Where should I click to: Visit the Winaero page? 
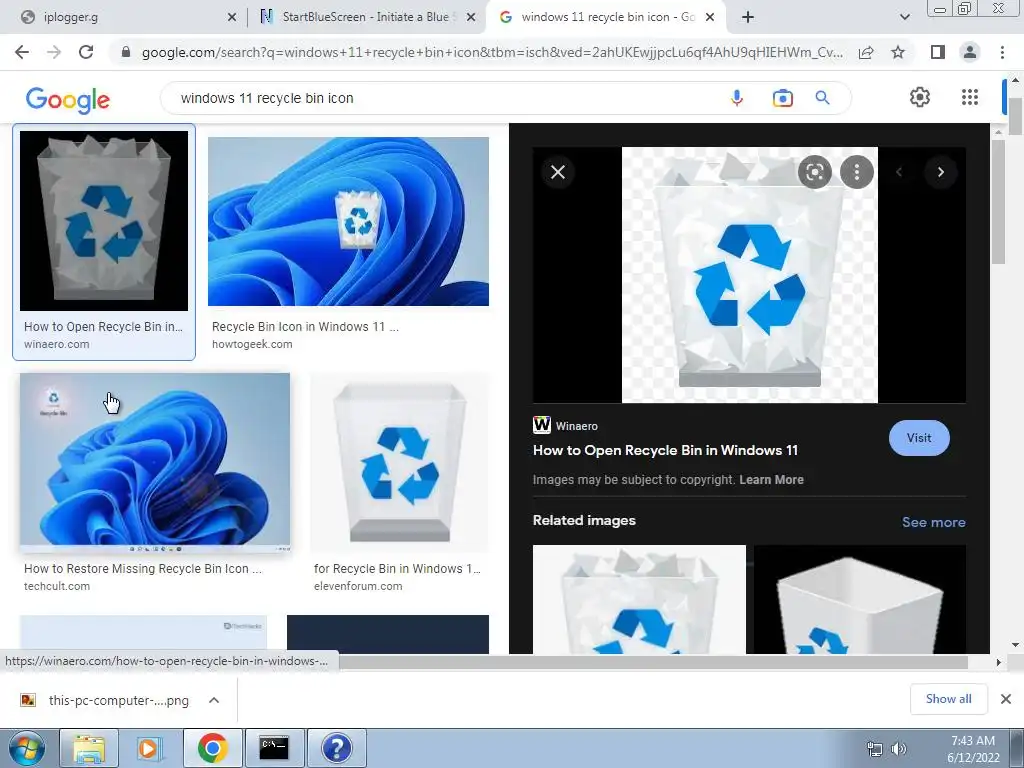[919, 438]
